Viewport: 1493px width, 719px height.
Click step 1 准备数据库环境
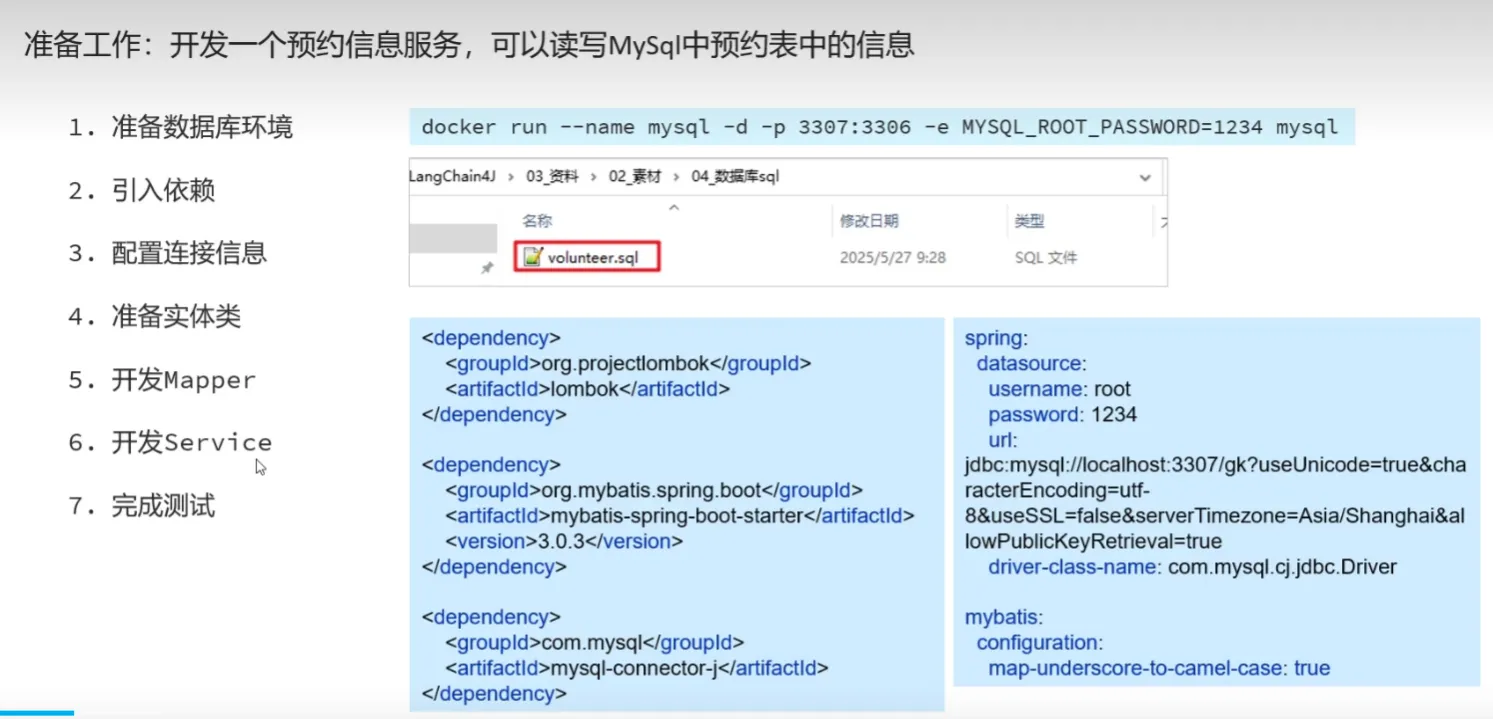[x=201, y=128]
